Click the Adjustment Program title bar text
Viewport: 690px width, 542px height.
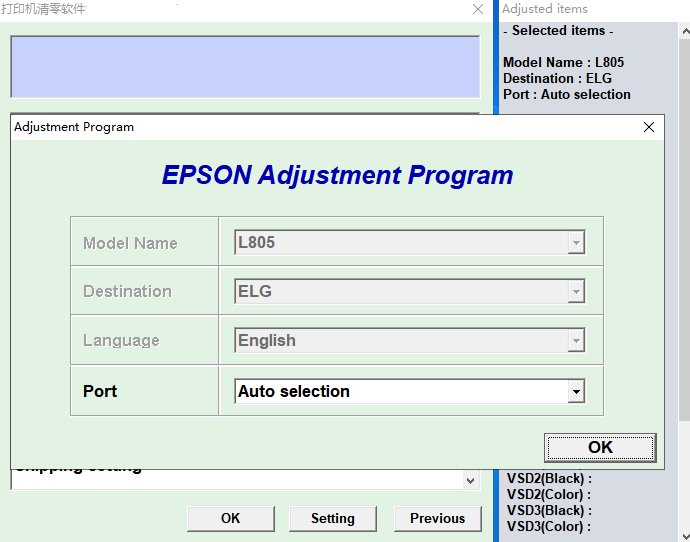click(74, 127)
